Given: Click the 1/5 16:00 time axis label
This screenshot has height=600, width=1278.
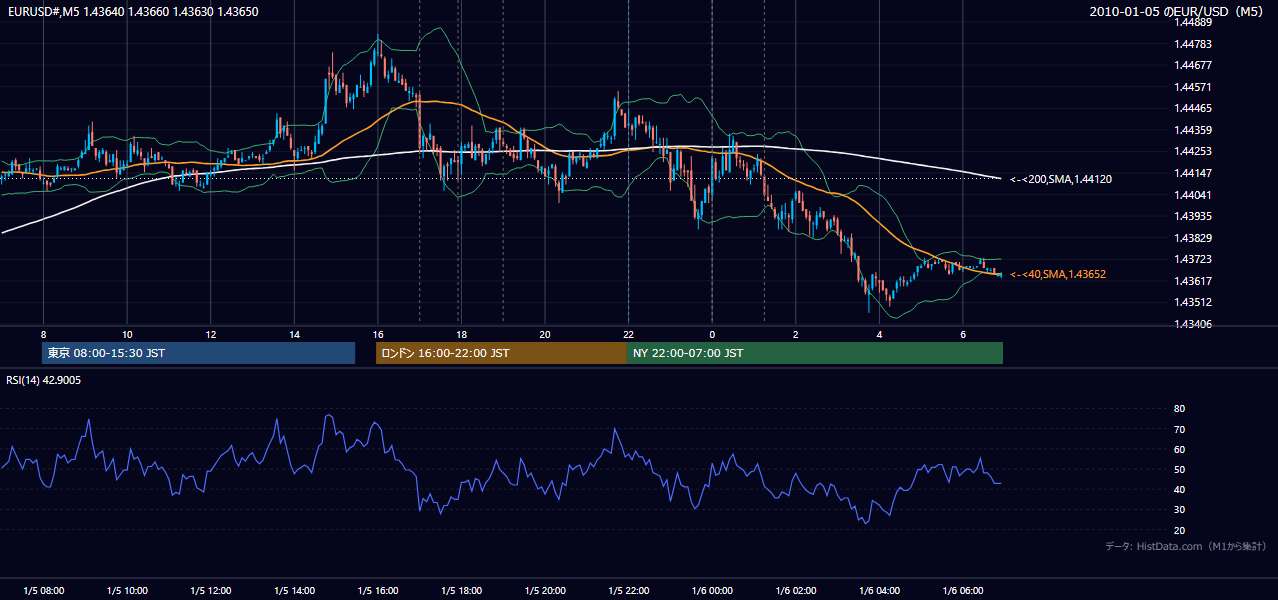Looking at the screenshot, I should click(377, 591).
